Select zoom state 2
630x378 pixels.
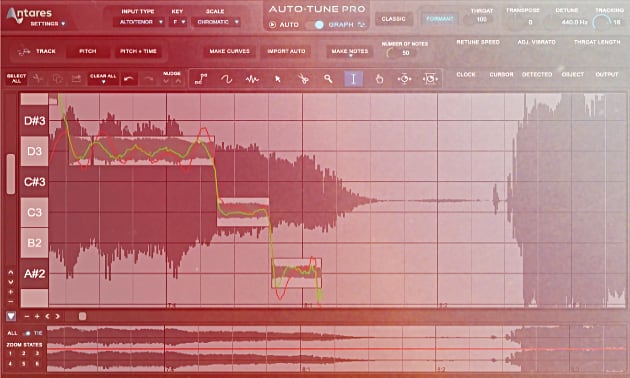click(x=24, y=353)
